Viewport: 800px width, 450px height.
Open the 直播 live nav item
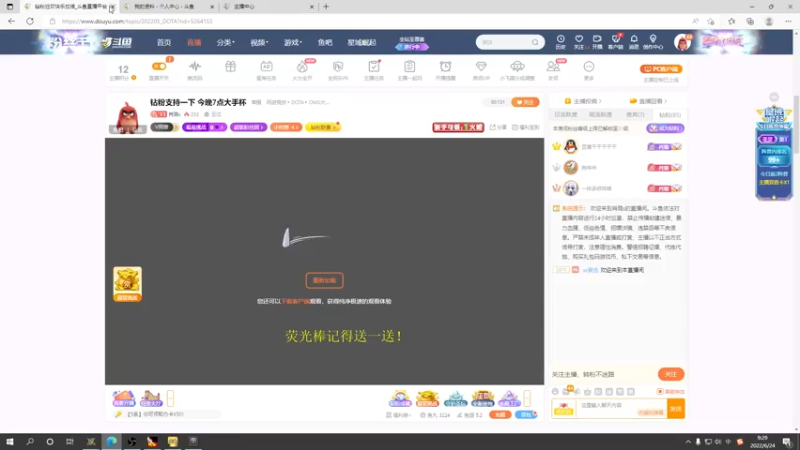coord(194,42)
